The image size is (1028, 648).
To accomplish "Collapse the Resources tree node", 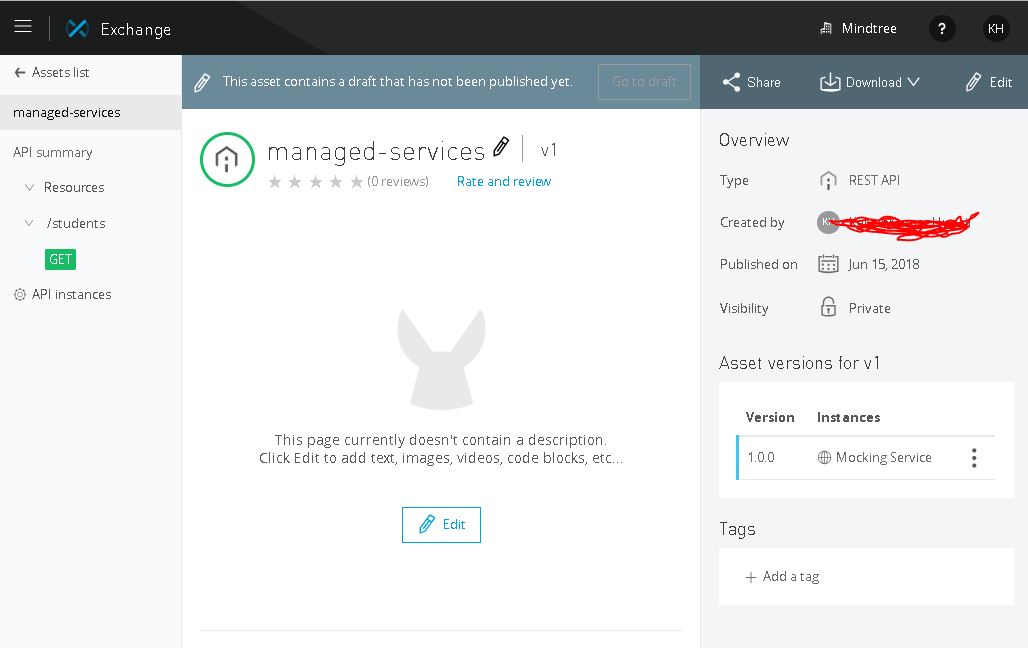I will click(x=29, y=188).
